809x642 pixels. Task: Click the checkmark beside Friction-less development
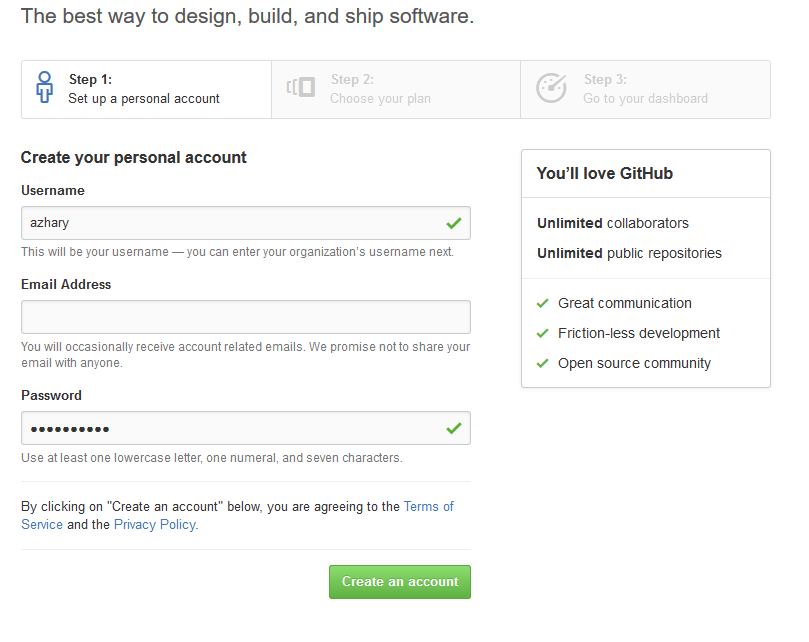coord(542,333)
